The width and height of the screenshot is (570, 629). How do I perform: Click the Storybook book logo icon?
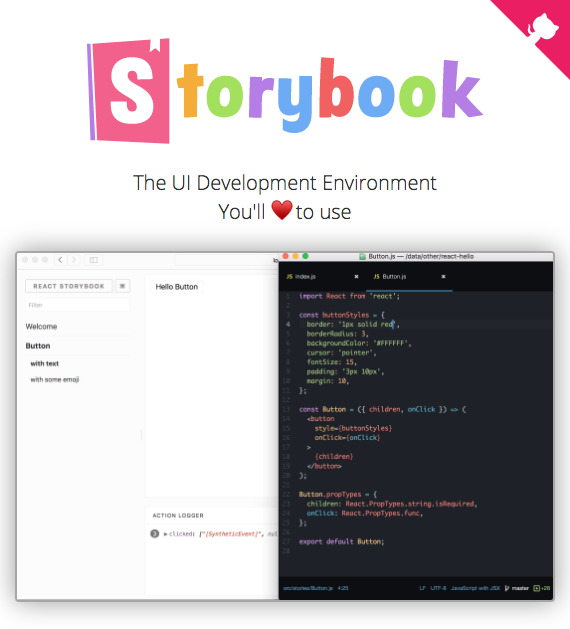click(x=128, y=91)
